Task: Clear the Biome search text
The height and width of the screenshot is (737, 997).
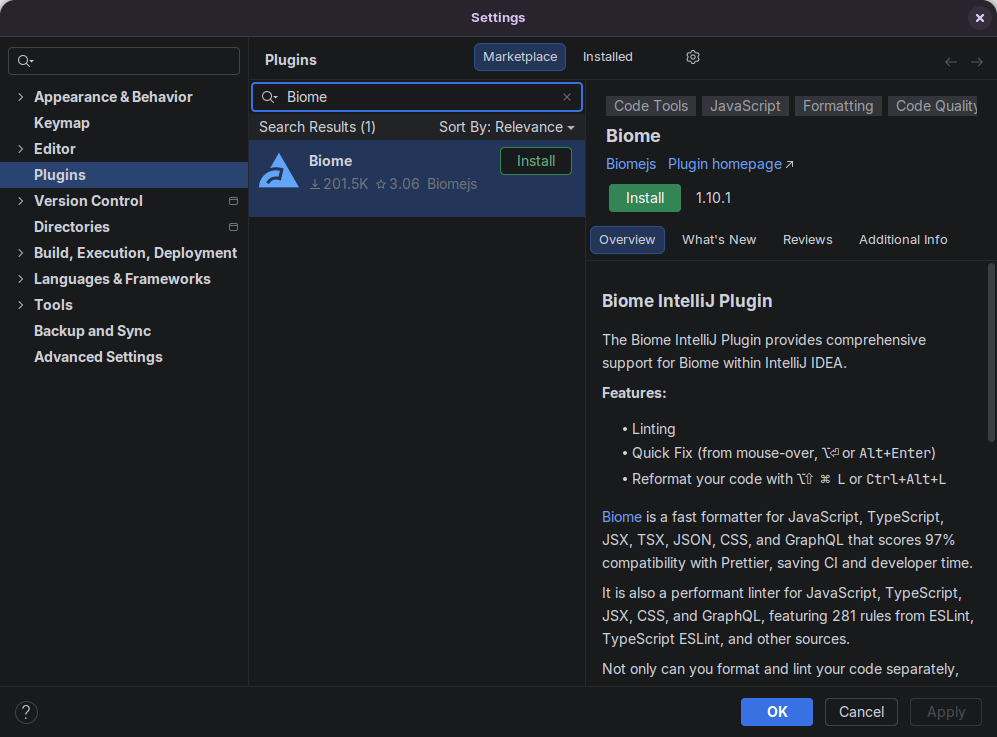Action: pyautogui.click(x=567, y=97)
